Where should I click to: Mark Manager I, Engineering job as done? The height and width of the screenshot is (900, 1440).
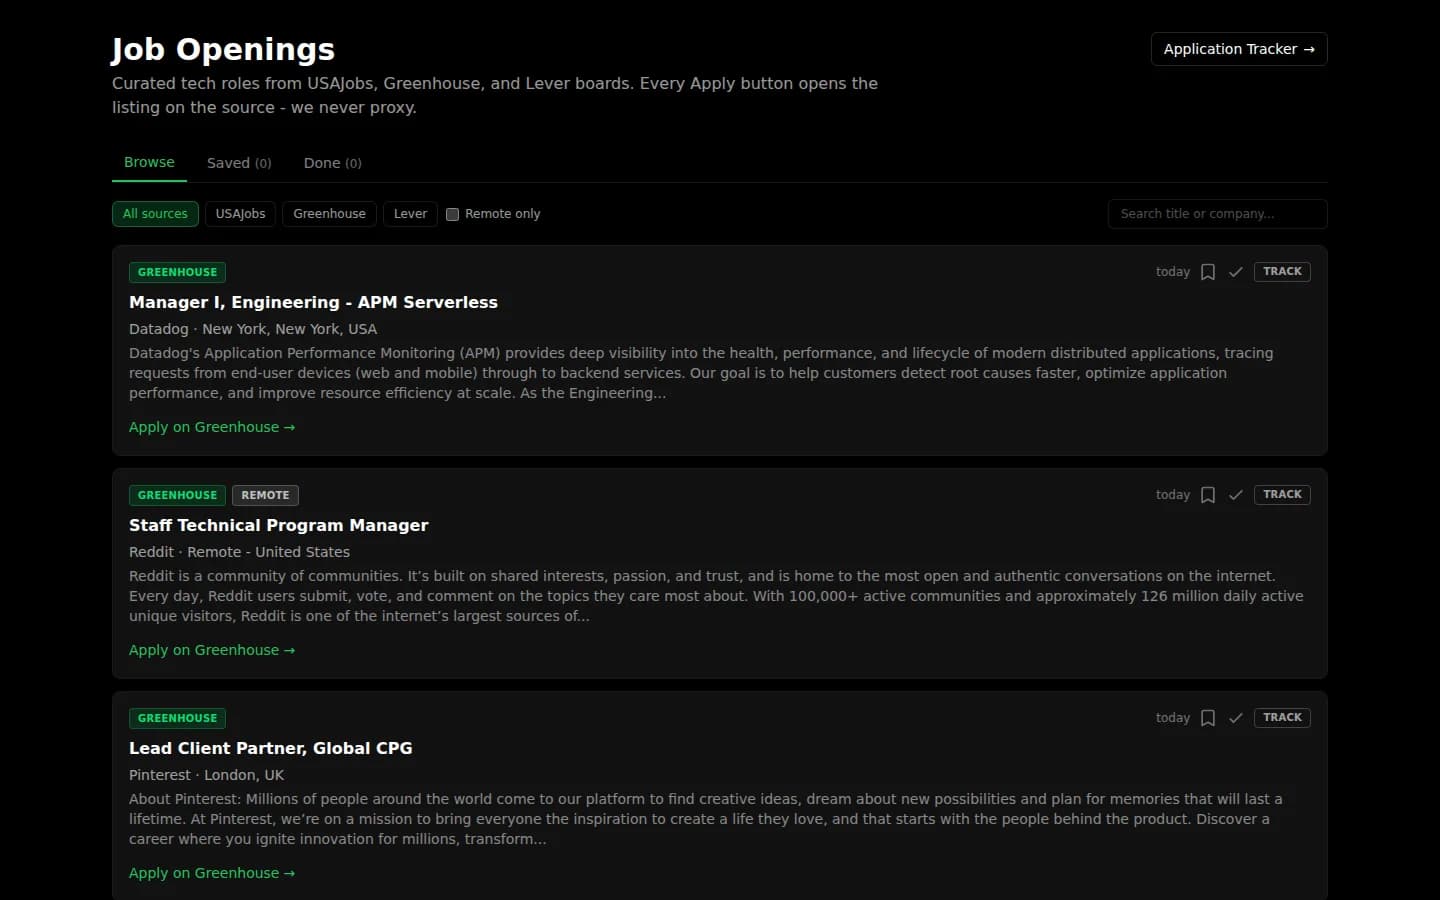[x=1236, y=272]
